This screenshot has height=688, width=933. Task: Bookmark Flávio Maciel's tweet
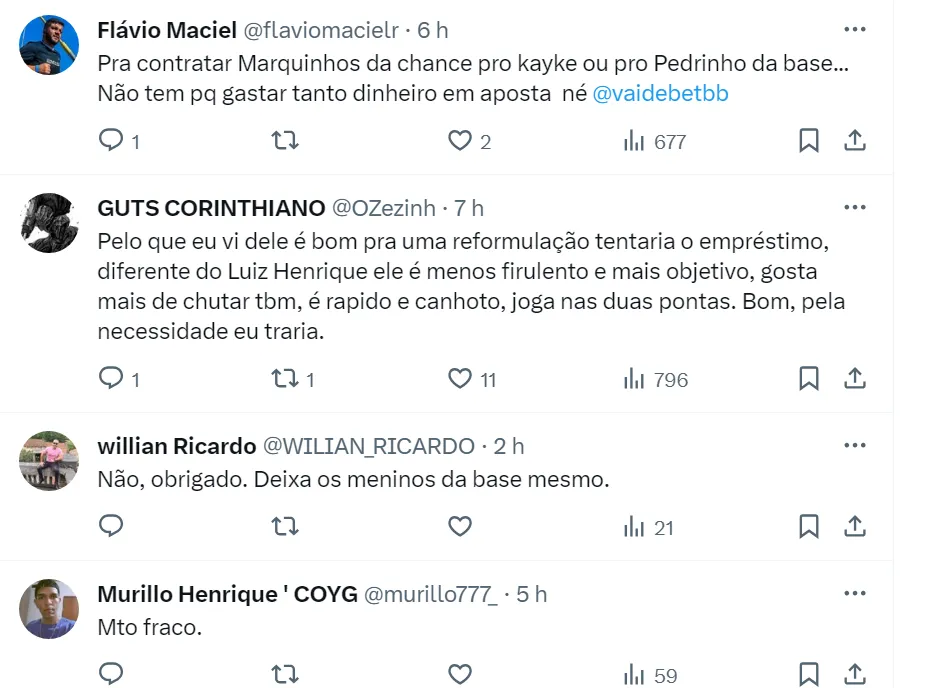pyautogui.click(x=809, y=141)
